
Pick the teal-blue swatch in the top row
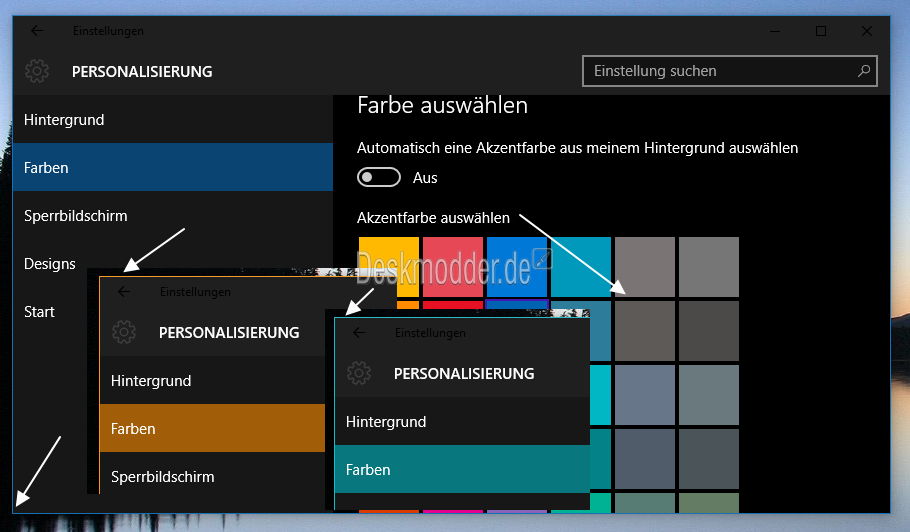click(581, 267)
